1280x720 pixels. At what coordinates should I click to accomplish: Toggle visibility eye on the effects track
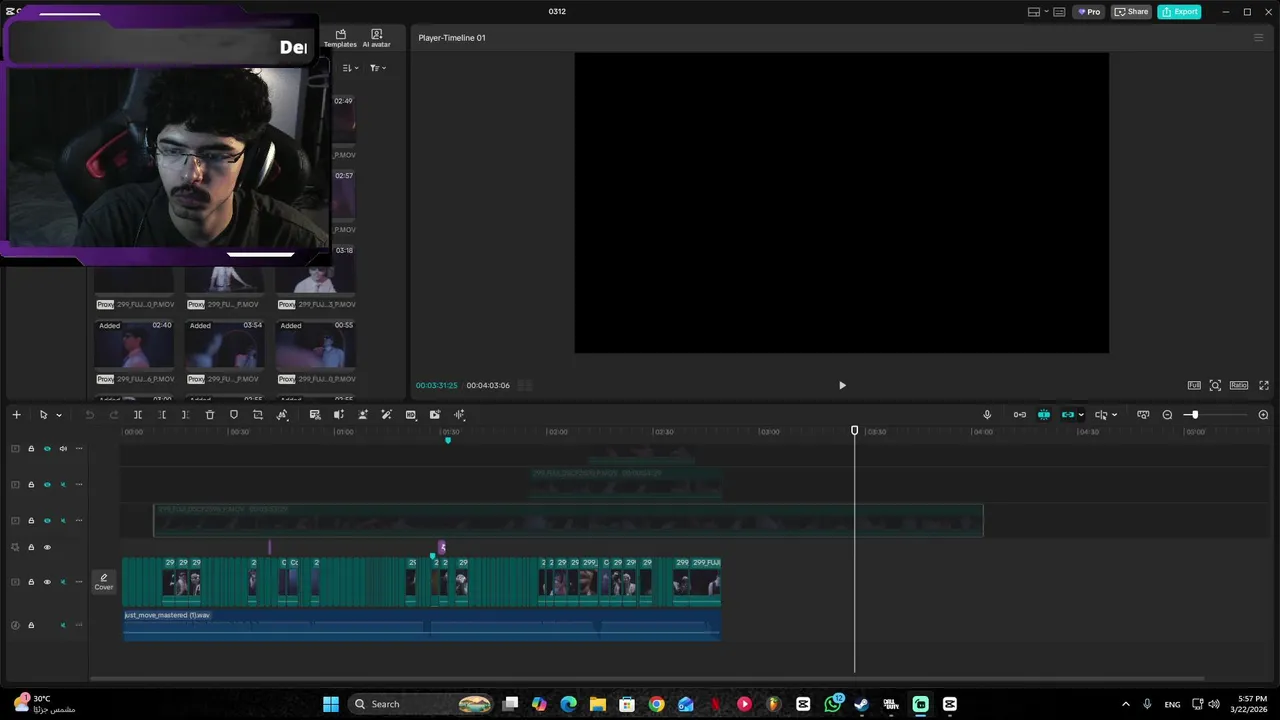coord(47,547)
